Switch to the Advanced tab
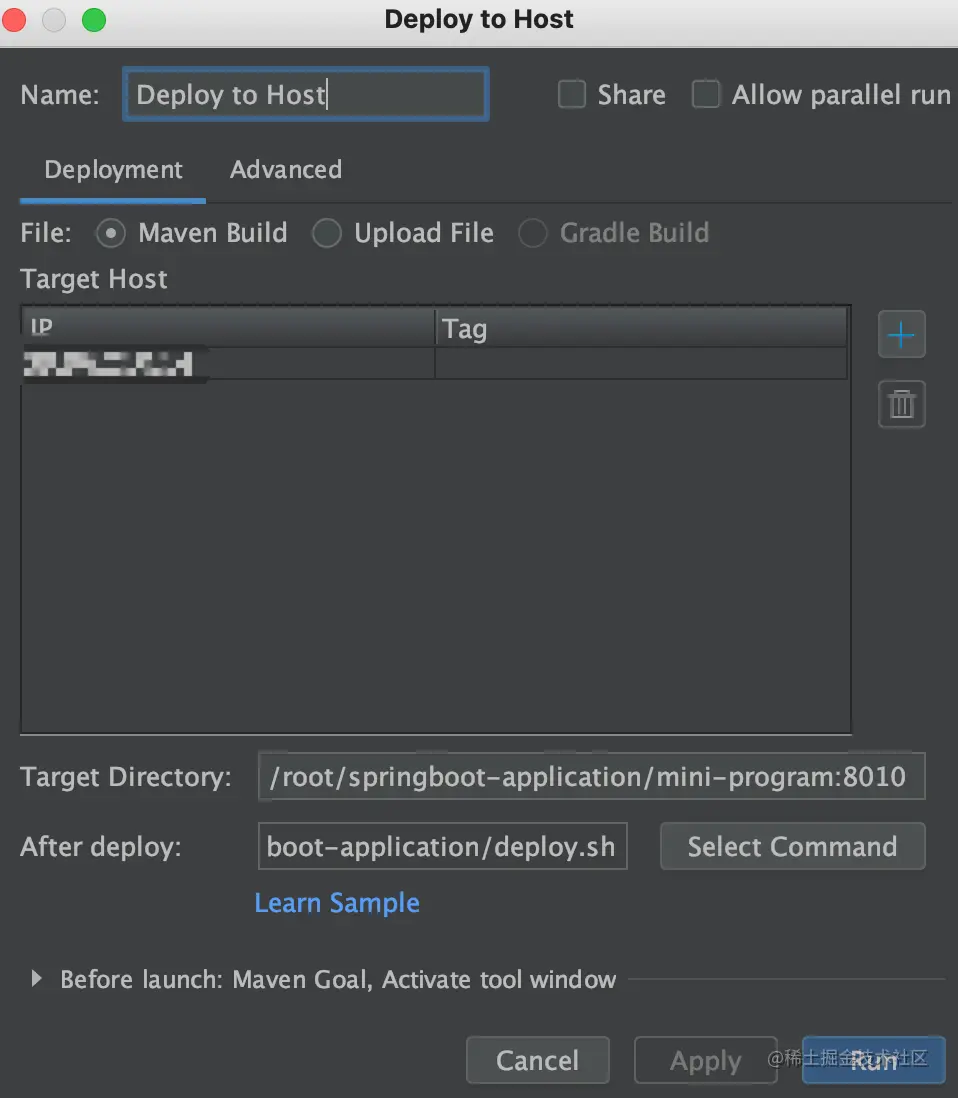This screenshot has height=1098, width=958. (x=285, y=170)
